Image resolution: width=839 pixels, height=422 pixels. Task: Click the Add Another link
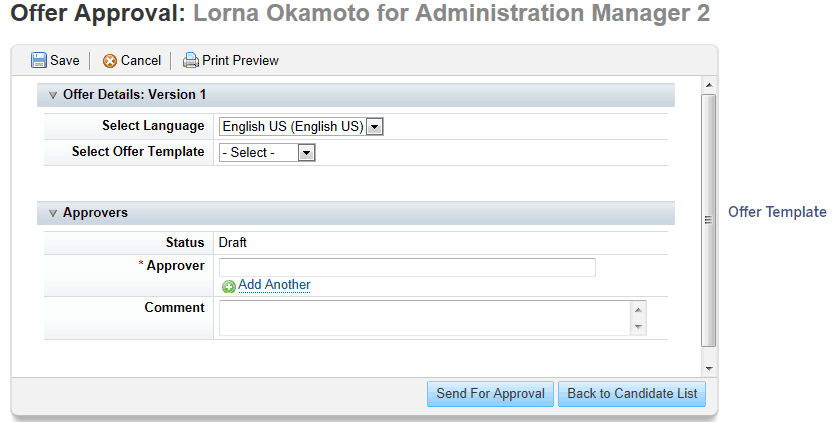[x=274, y=285]
